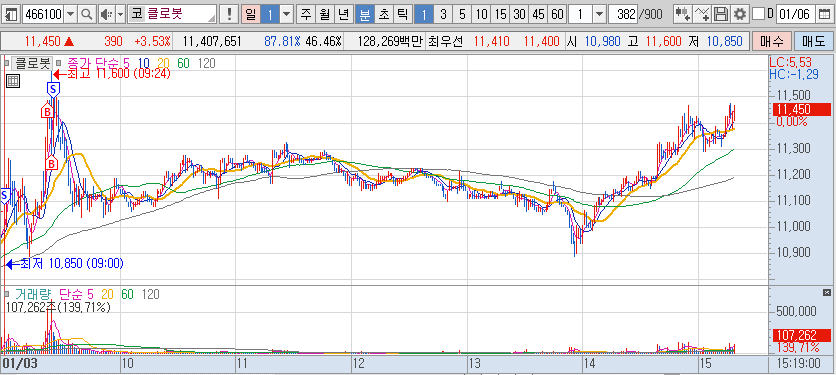Click the menu panel toggle icon beside code 466100
The width and height of the screenshot is (836, 375).
click(11, 14)
